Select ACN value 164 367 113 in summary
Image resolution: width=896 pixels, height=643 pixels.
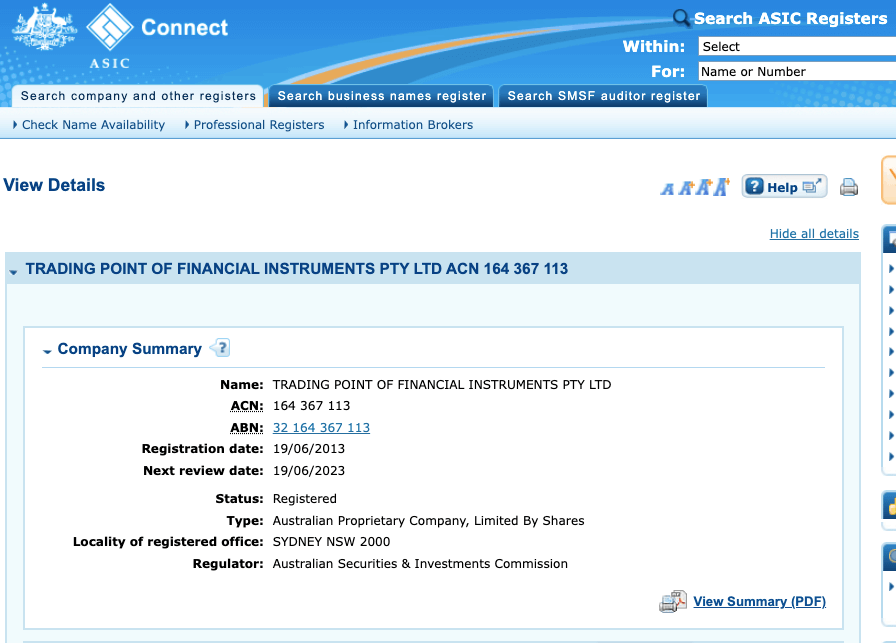pos(311,406)
